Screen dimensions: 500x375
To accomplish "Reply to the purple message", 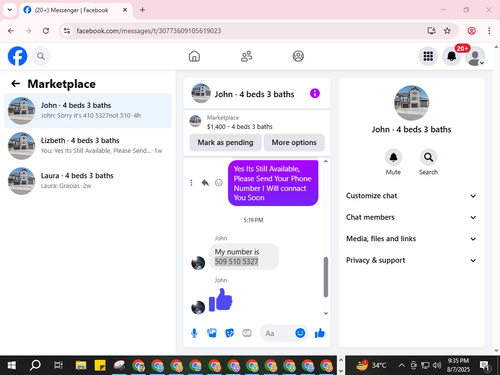I will coord(205,183).
